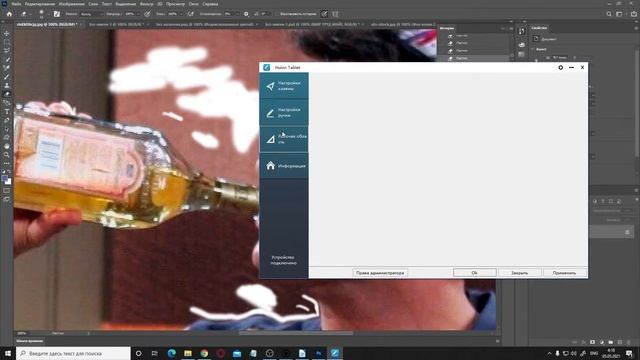This screenshot has height=360, width=640.
Task: Click the Windows taskbar search box
Action: point(73,353)
